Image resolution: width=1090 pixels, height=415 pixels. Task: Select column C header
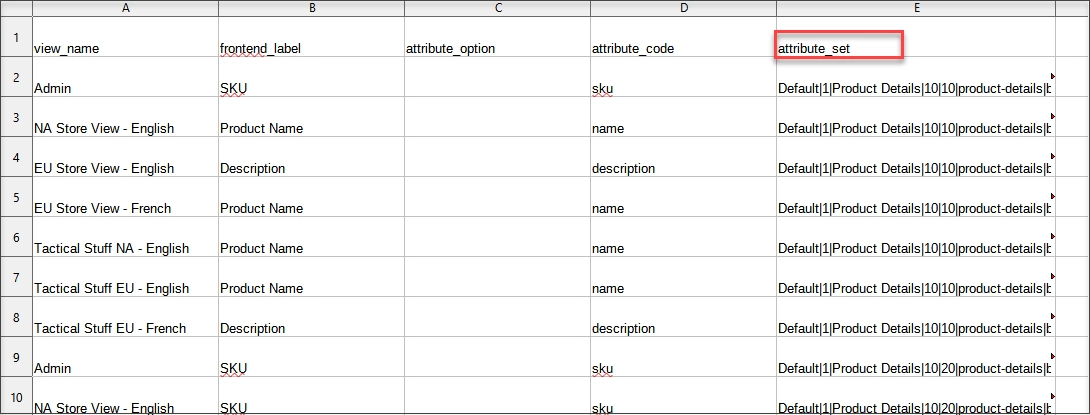pos(498,8)
